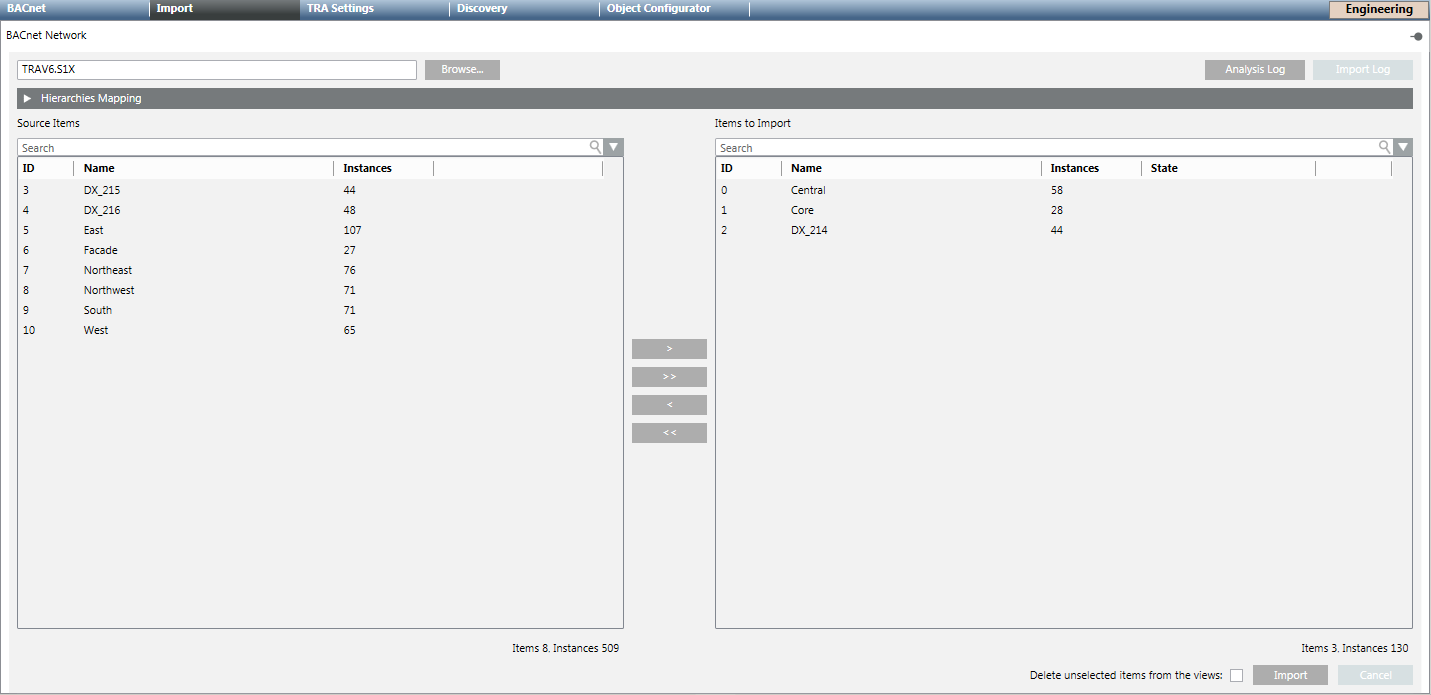Click the single left arrow transfer button
This screenshot has height=695, width=1431.
pos(668,404)
